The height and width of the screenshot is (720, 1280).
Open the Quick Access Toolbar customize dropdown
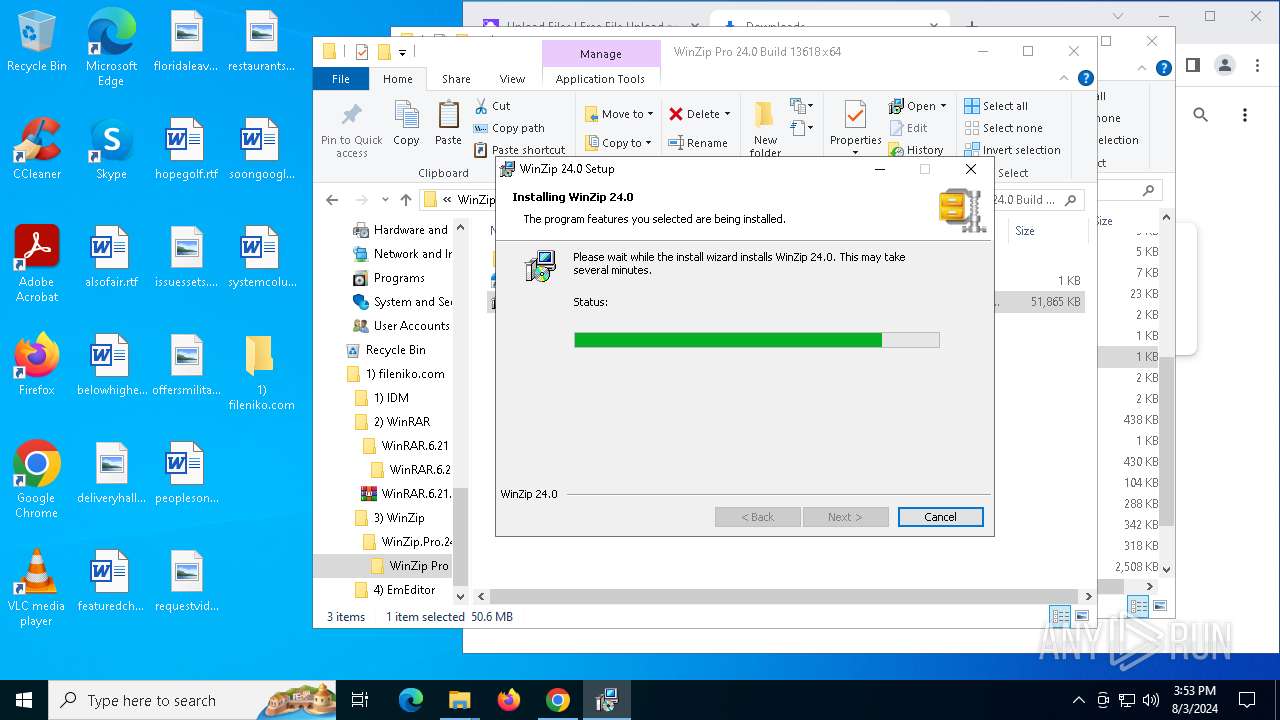click(x=402, y=52)
